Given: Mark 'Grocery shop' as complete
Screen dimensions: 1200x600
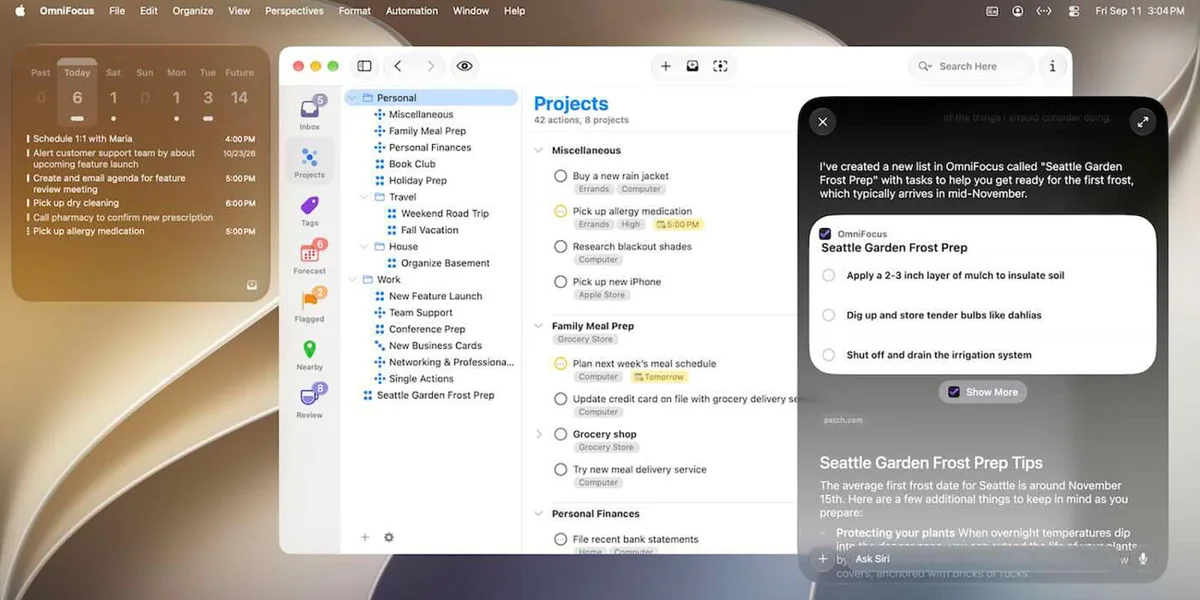Looking at the screenshot, I should (x=561, y=434).
